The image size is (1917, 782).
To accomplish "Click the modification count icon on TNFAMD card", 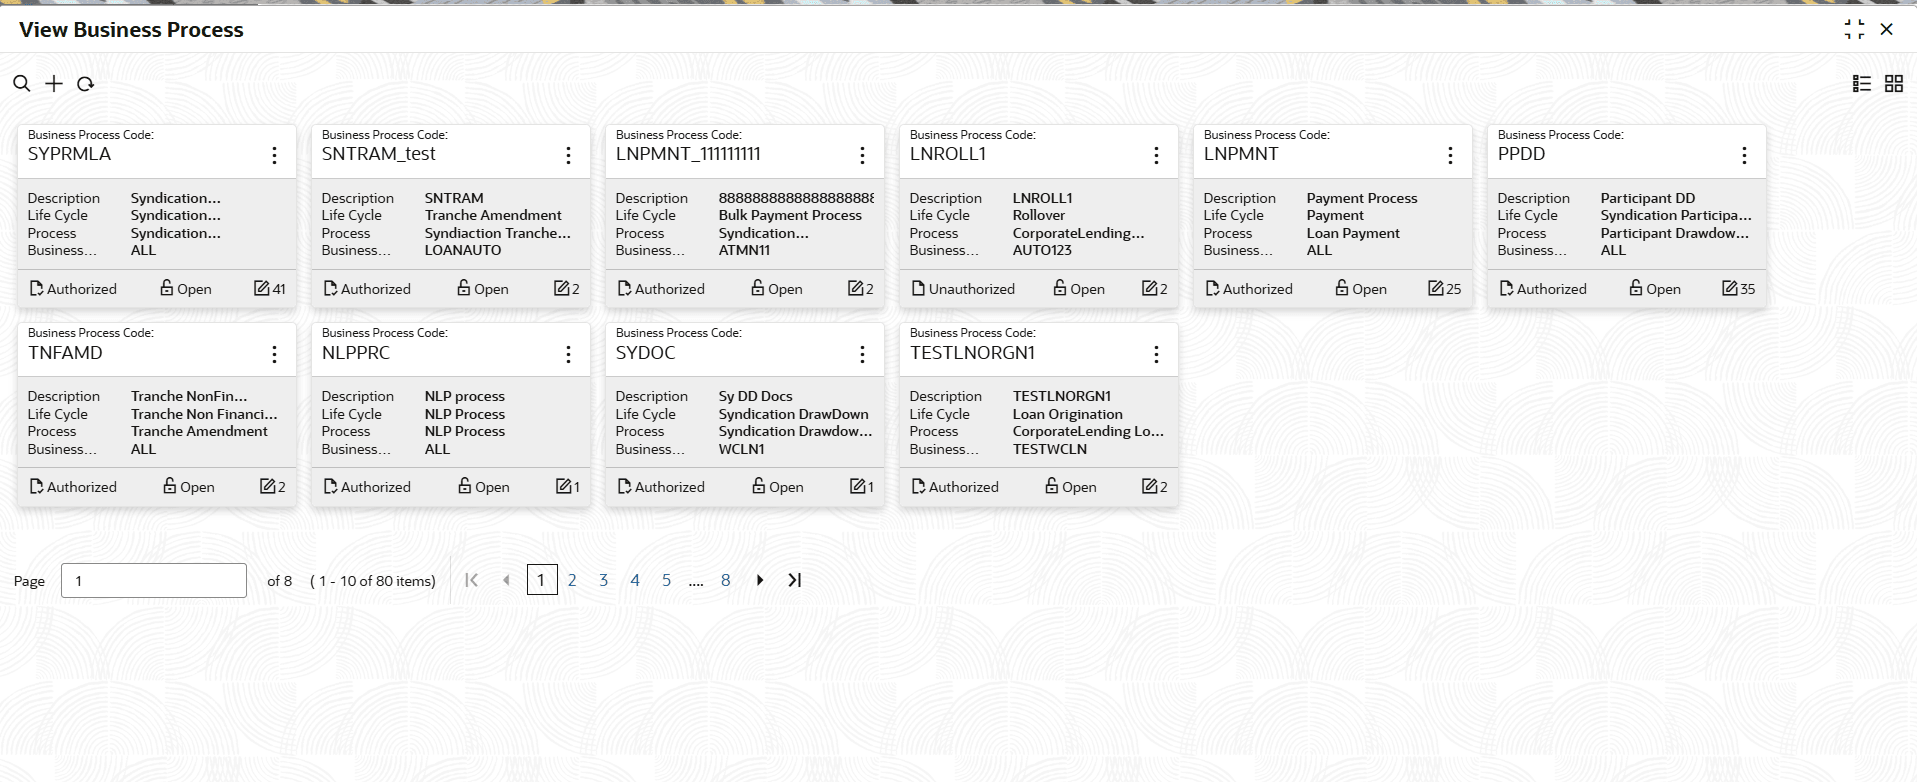I will [267, 486].
